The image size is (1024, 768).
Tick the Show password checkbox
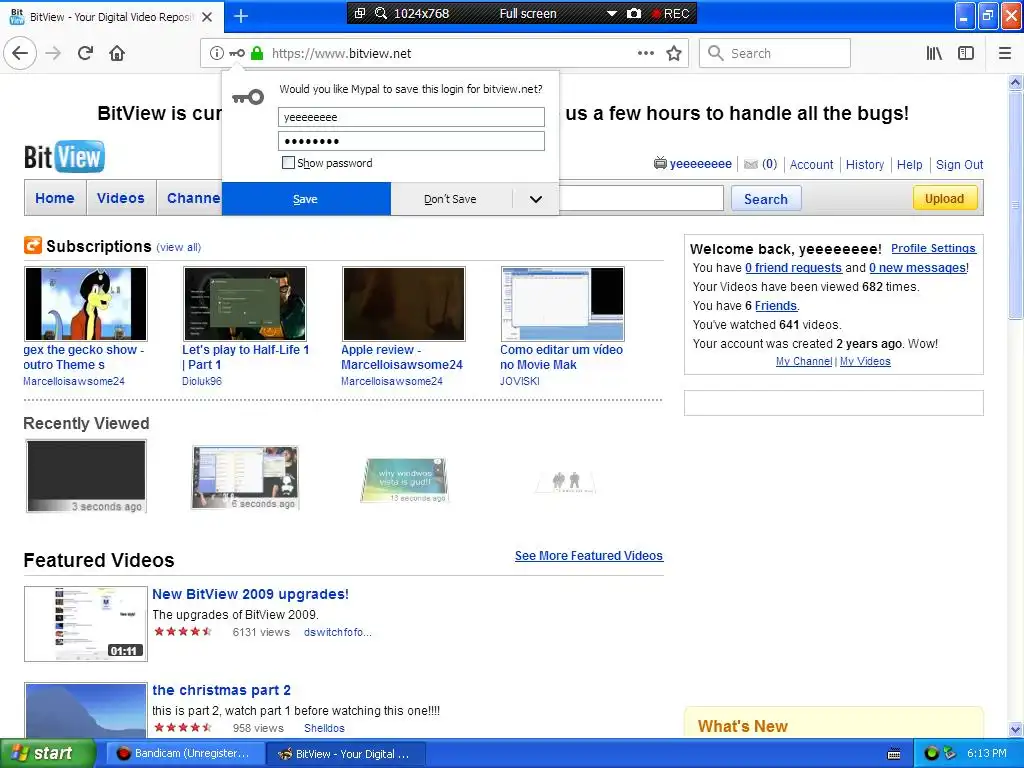pyautogui.click(x=288, y=163)
